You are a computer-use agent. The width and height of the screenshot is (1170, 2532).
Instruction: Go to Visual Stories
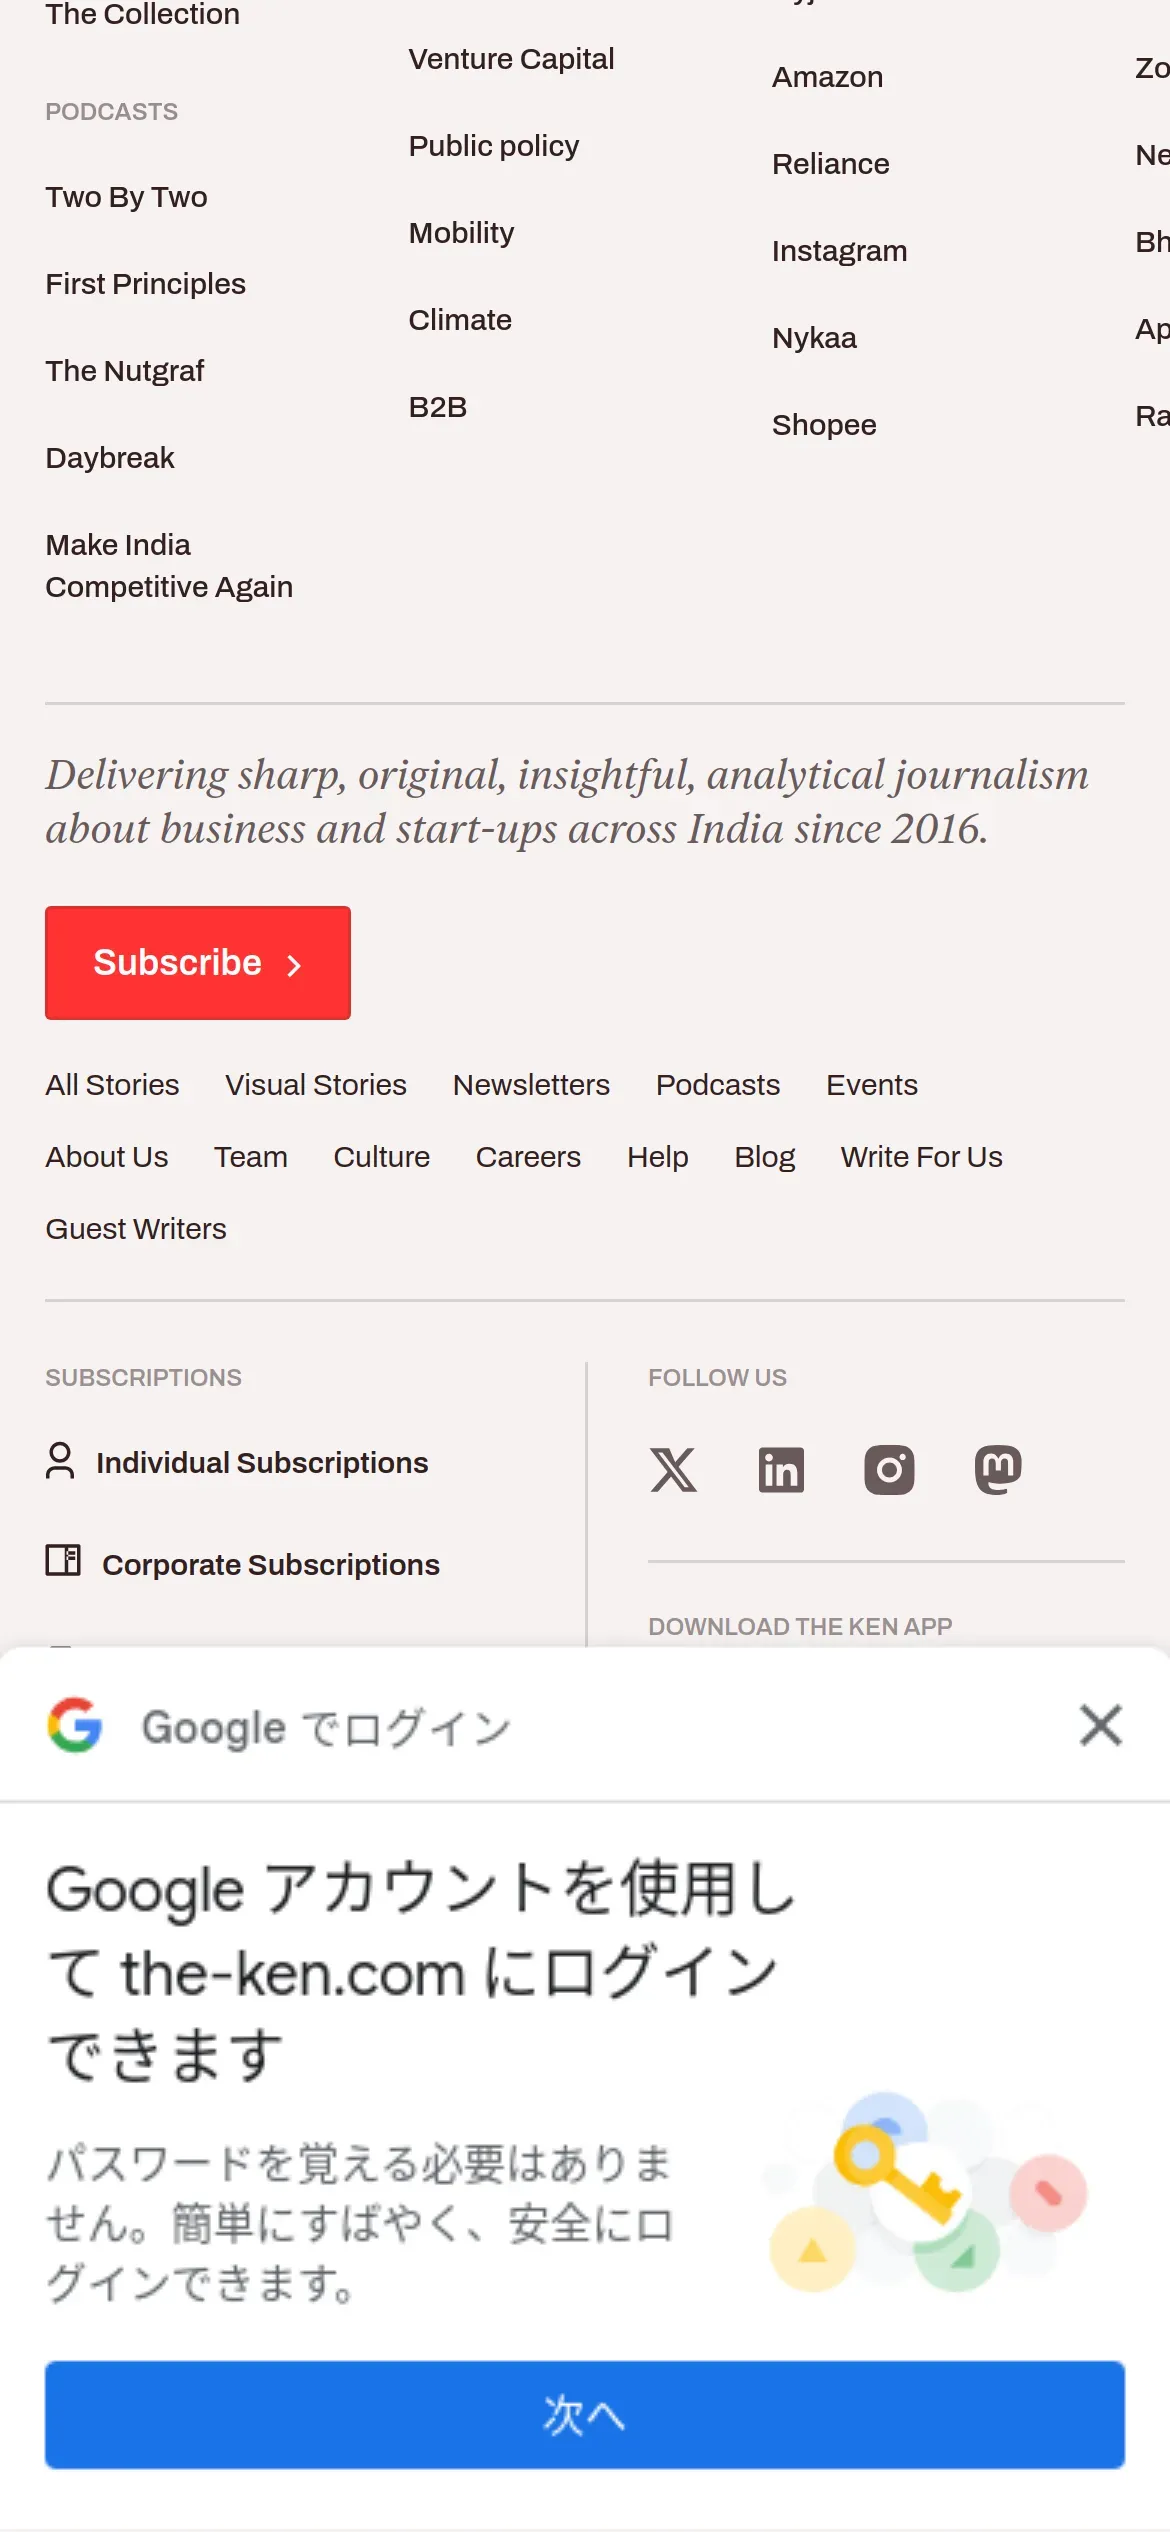pyautogui.click(x=316, y=1085)
